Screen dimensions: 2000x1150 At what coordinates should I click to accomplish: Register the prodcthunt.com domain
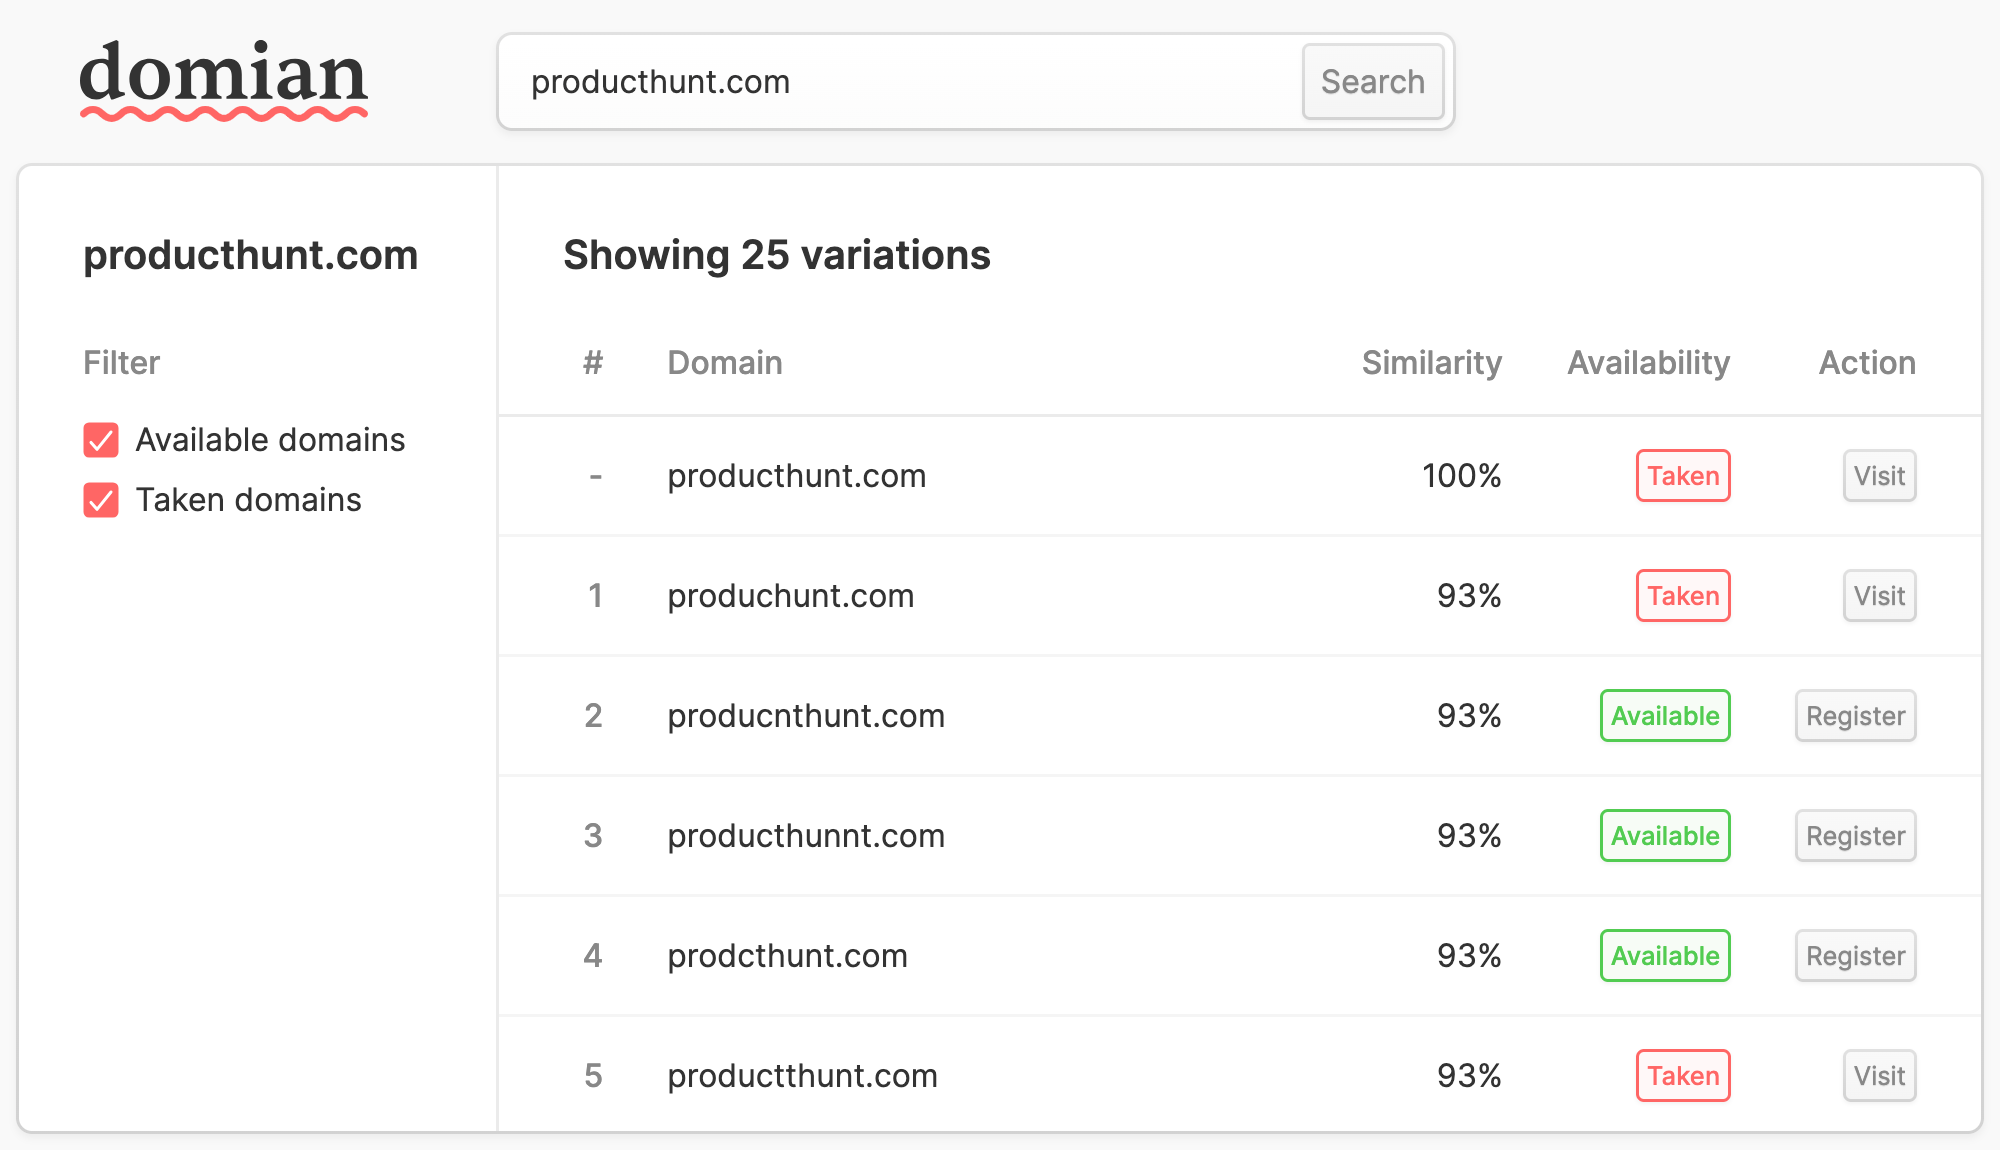coord(1855,956)
